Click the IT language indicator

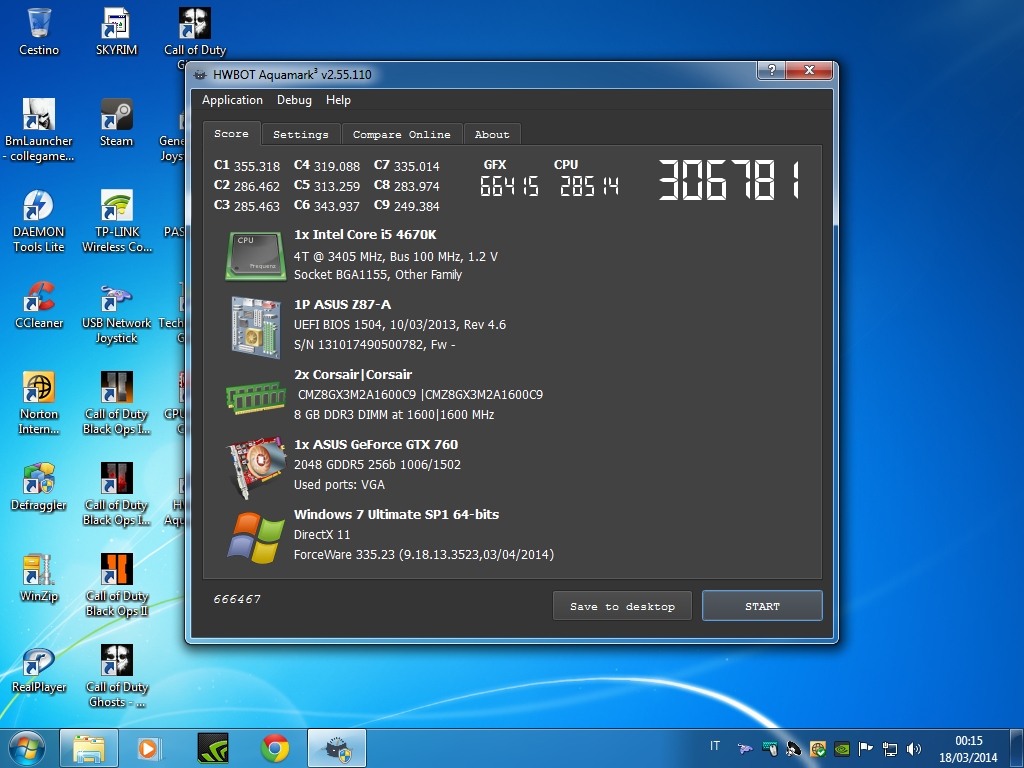715,746
